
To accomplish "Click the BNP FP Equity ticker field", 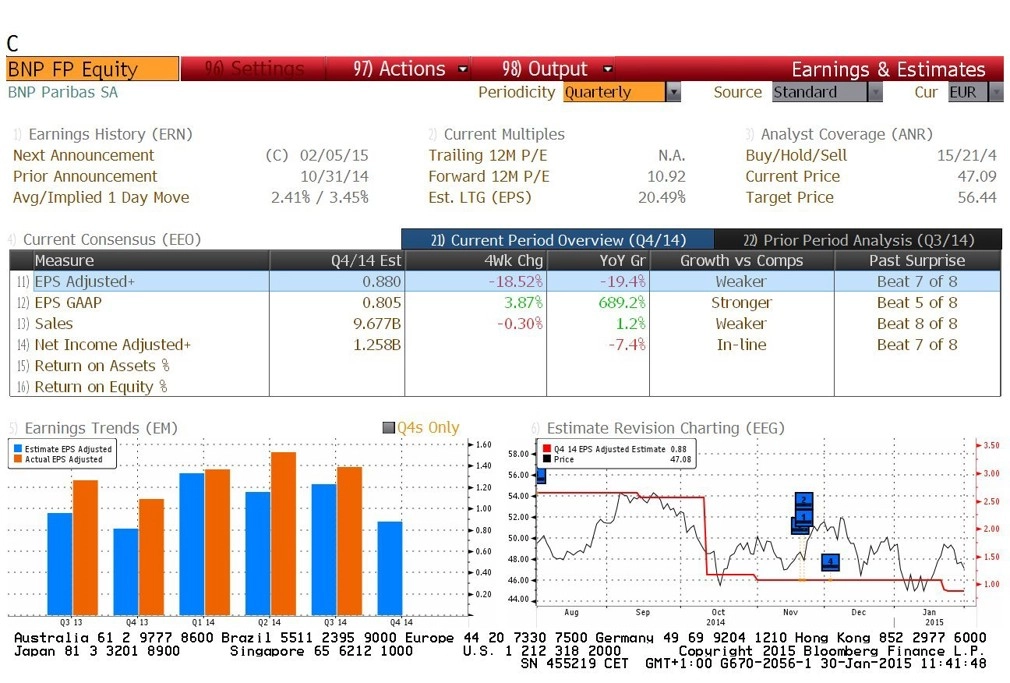I will [x=93, y=69].
